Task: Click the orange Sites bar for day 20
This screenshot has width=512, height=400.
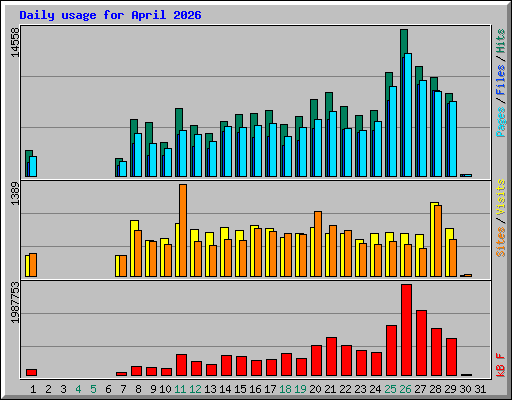Action: (318, 244)
